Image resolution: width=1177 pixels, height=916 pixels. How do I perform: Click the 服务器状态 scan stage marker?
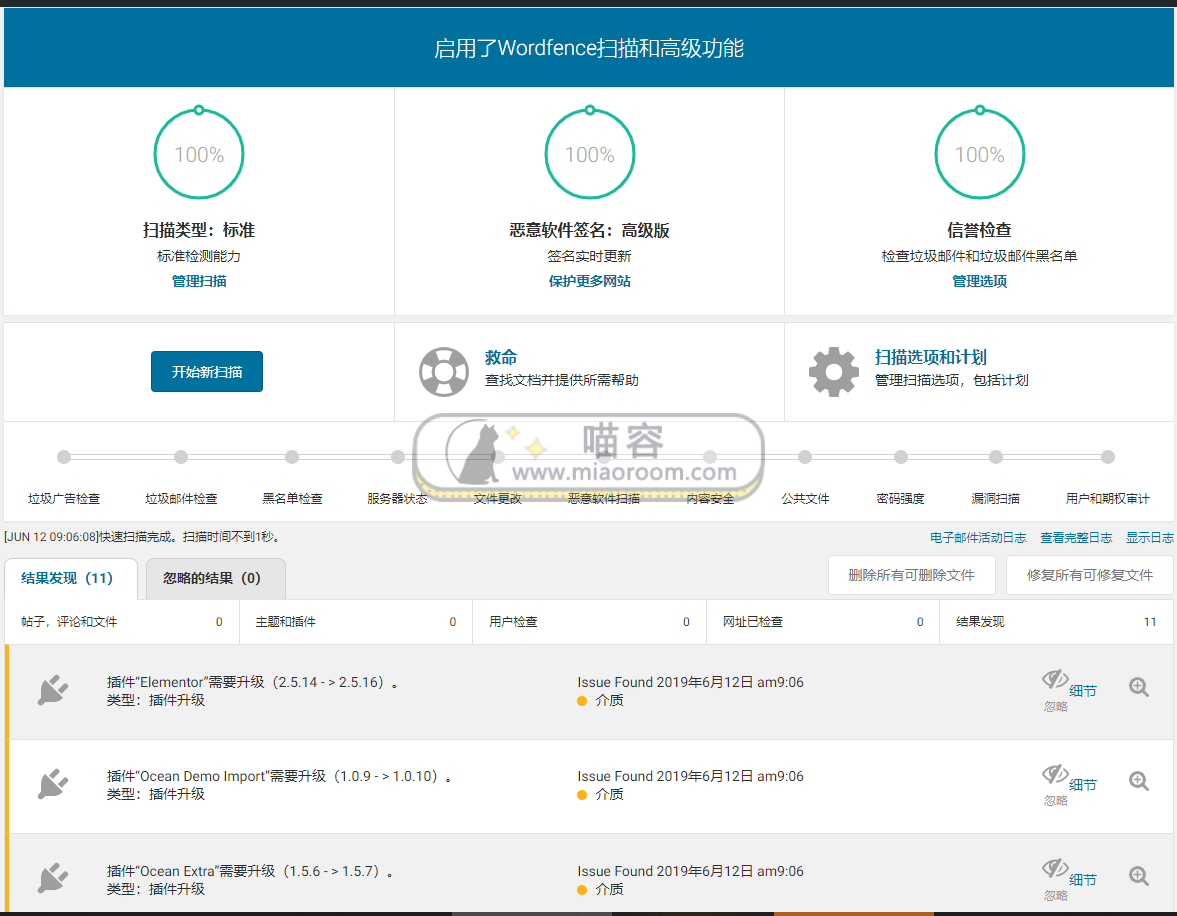tap(398, 456)
